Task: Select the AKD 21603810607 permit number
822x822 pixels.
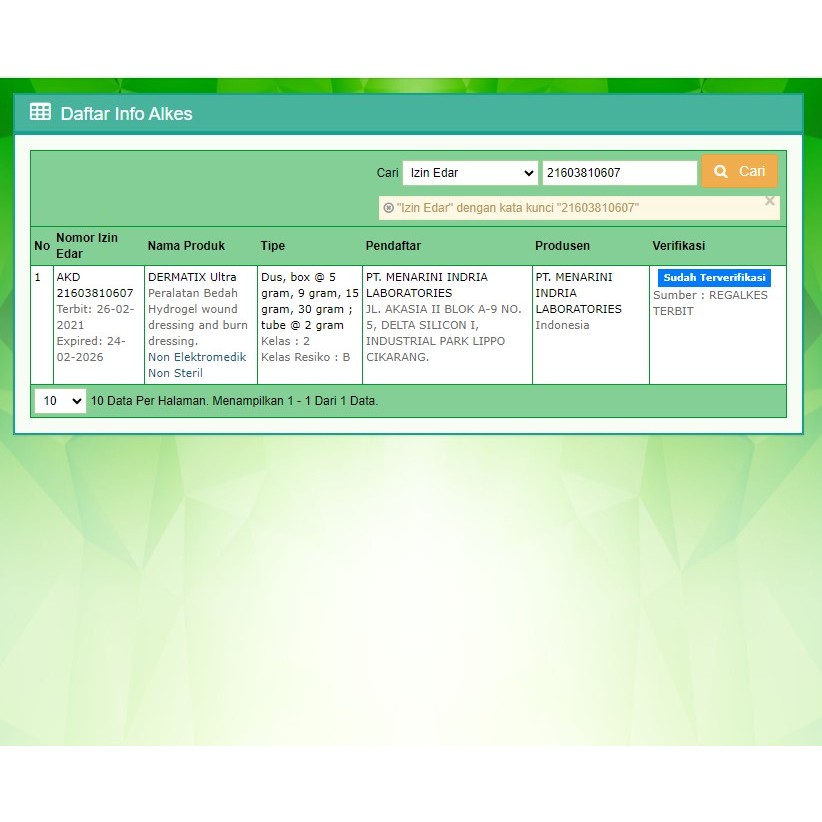Action: (95, 285)
